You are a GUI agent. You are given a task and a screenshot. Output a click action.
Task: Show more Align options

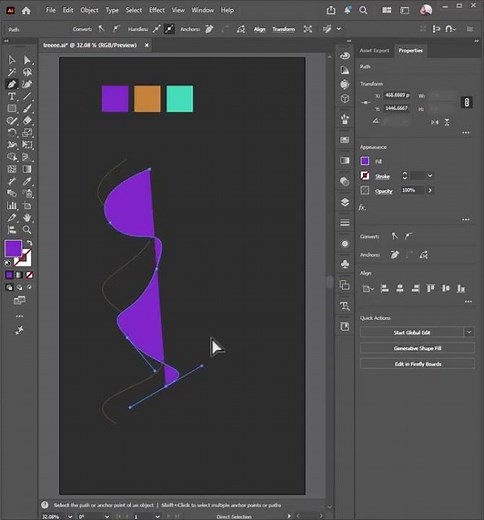click(468, 301)
